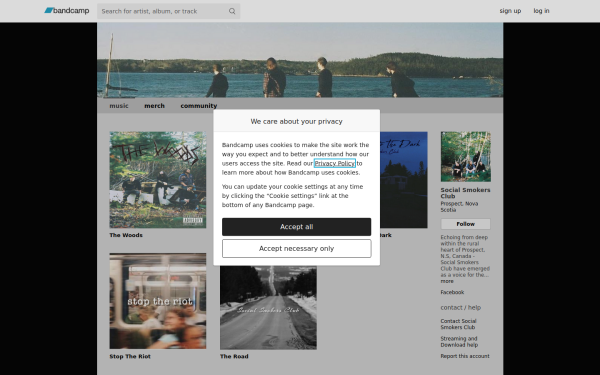
Task: Click Contact Social Smokers Club
Action: [x=458, y=324]
